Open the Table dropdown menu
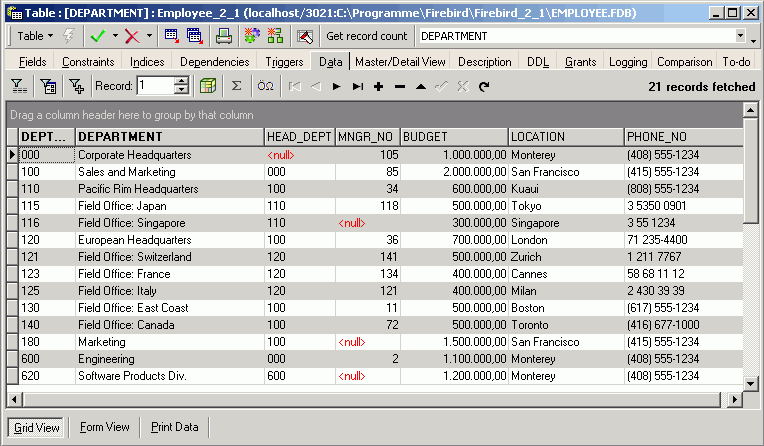Viewport: 764px width, 446px height. coord(36,36)
